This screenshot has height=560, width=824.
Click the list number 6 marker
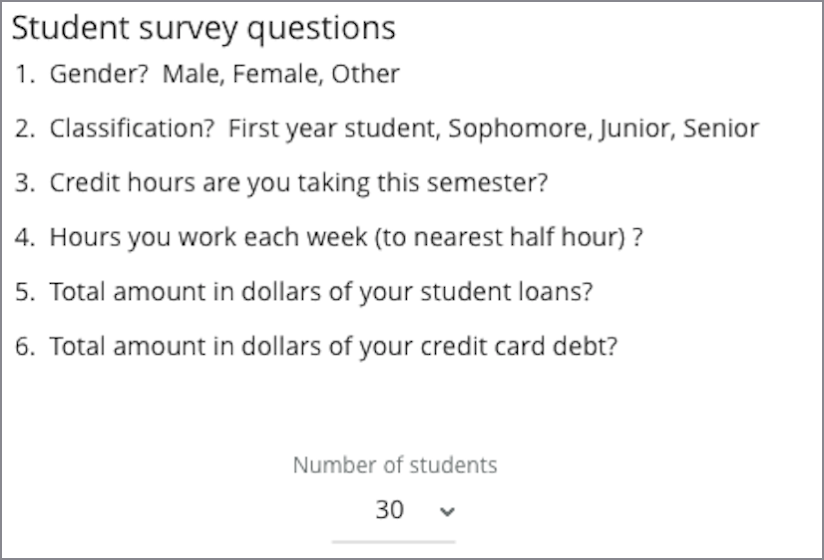(25, 347)
